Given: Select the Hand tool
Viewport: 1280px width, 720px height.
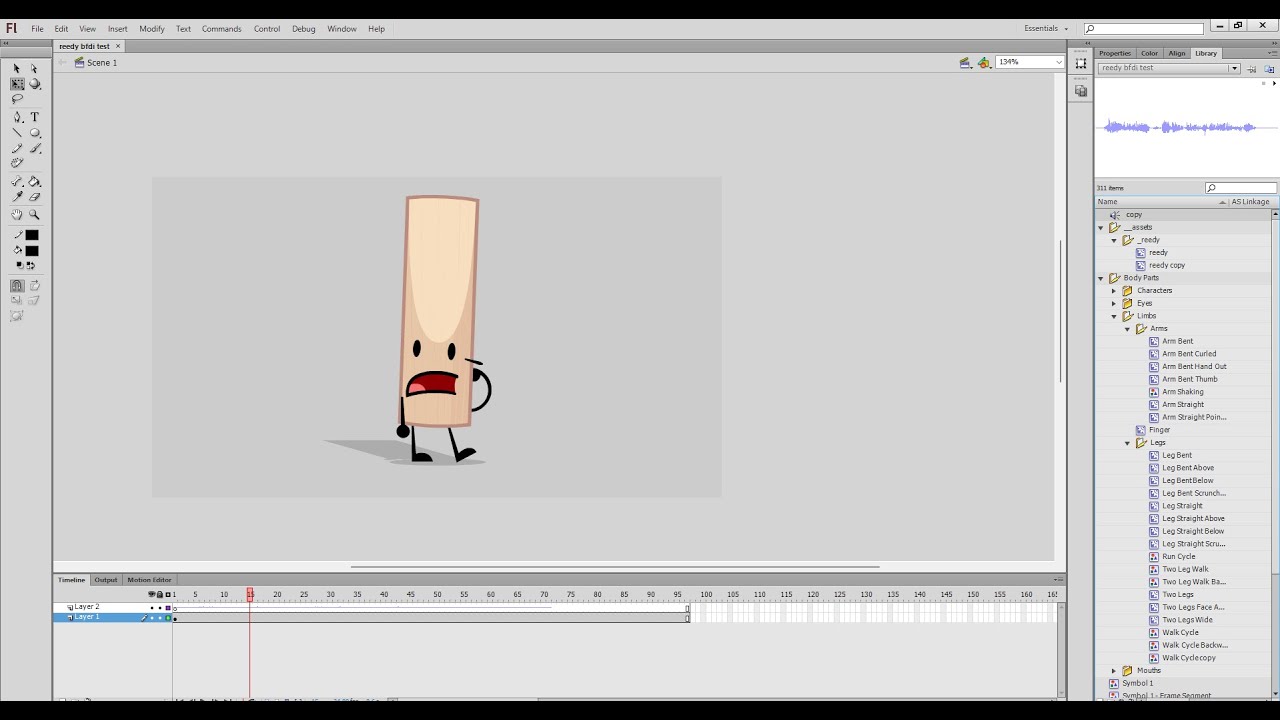Looking at the screenshot, I should pyautogui.click(x=17, y=215).
